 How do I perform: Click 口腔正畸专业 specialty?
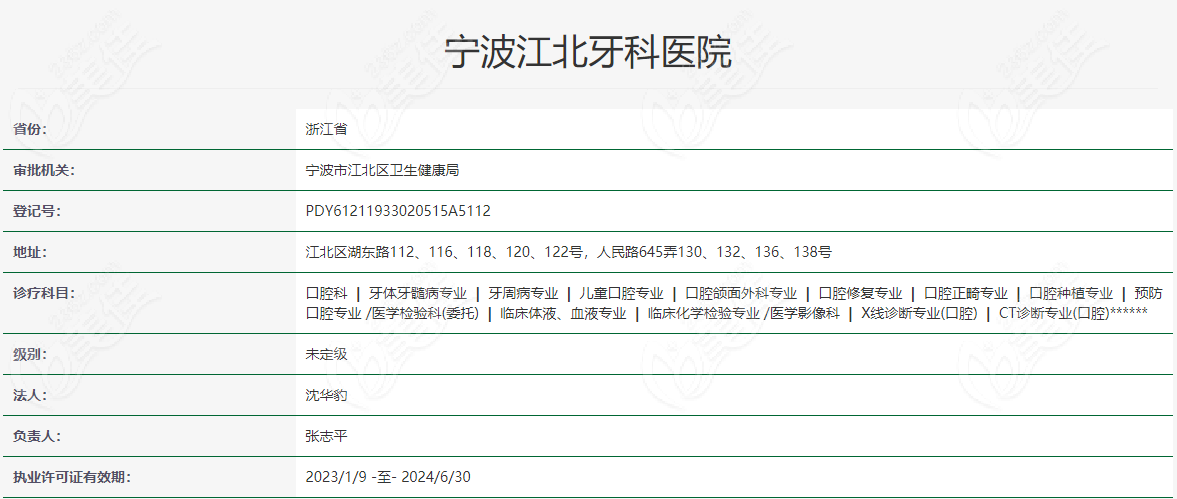pyautogui.click(x=965, y=293)
